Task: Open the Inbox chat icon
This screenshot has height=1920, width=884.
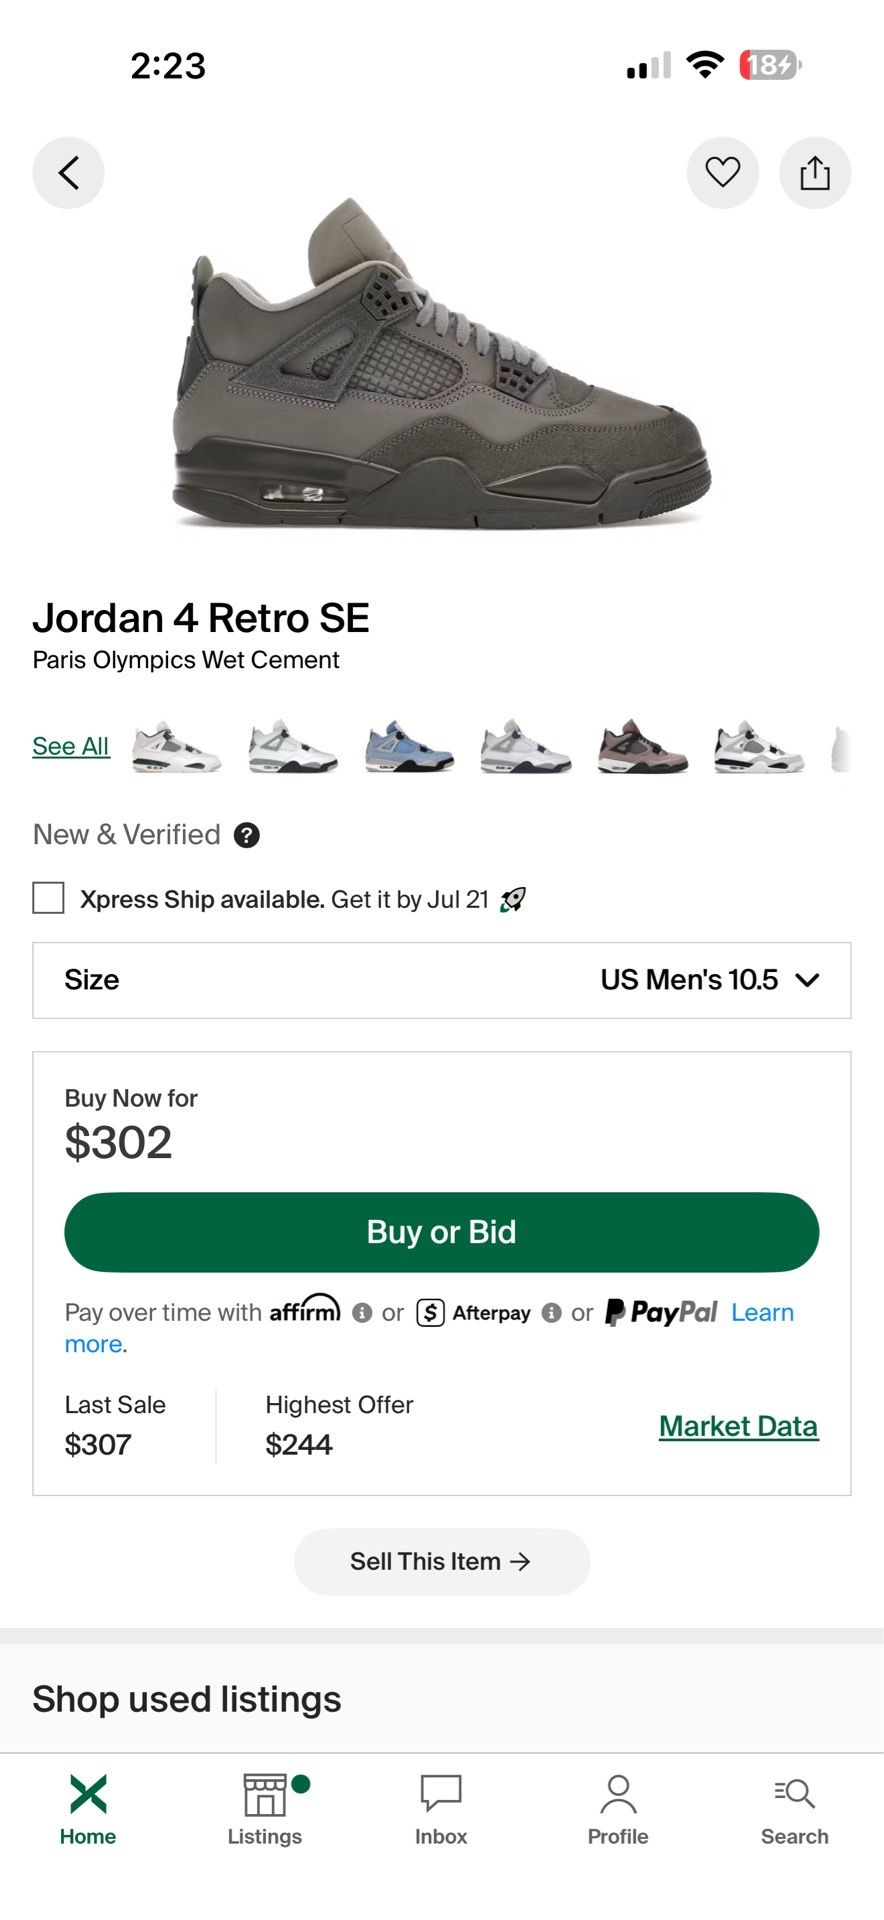Action: click(441, 1795)
